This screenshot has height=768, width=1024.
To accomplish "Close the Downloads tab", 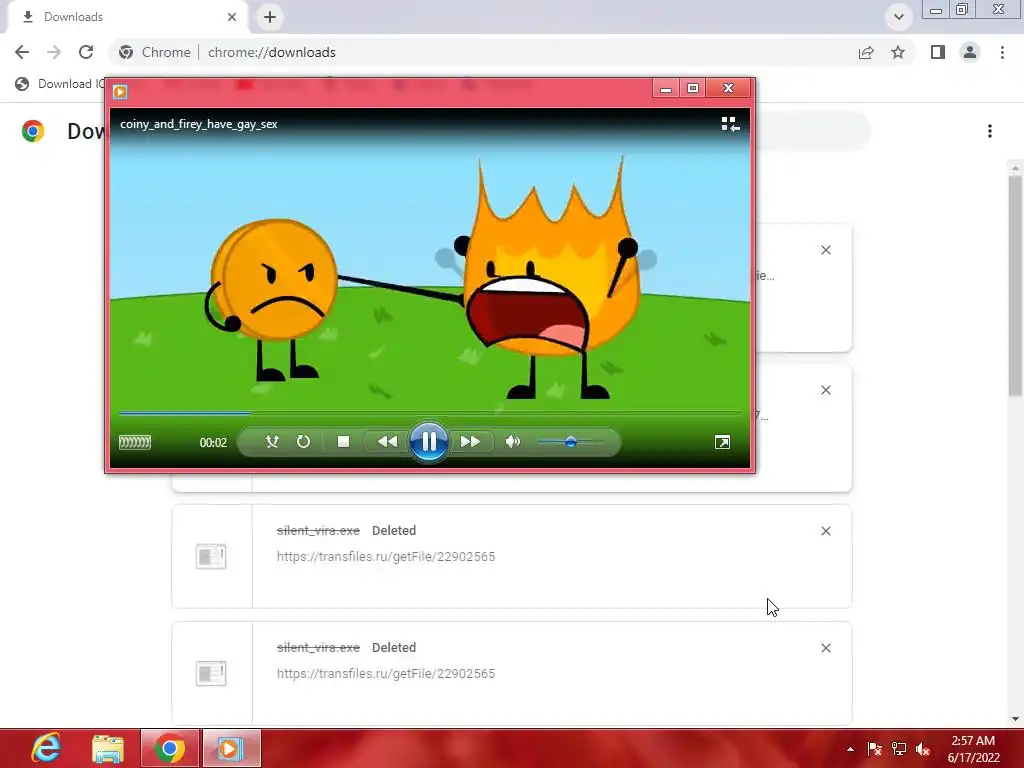I will (232, 17).
